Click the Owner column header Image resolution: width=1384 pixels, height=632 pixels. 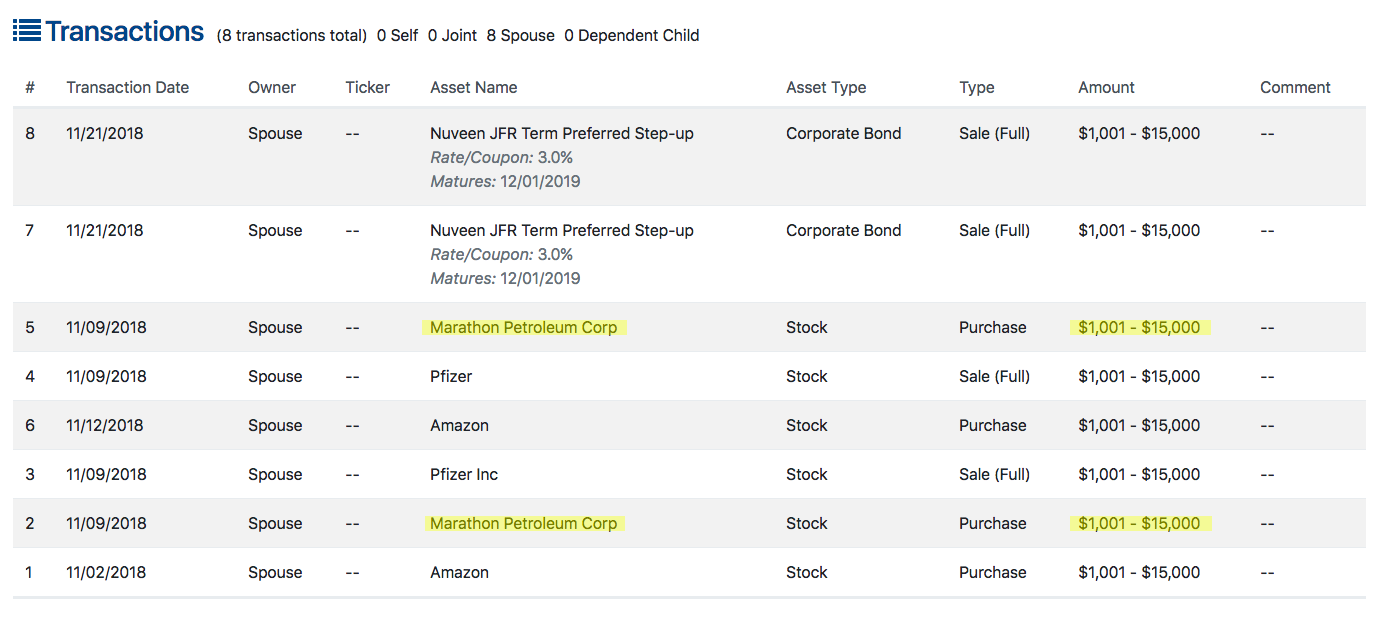click(x=272, y=87)
